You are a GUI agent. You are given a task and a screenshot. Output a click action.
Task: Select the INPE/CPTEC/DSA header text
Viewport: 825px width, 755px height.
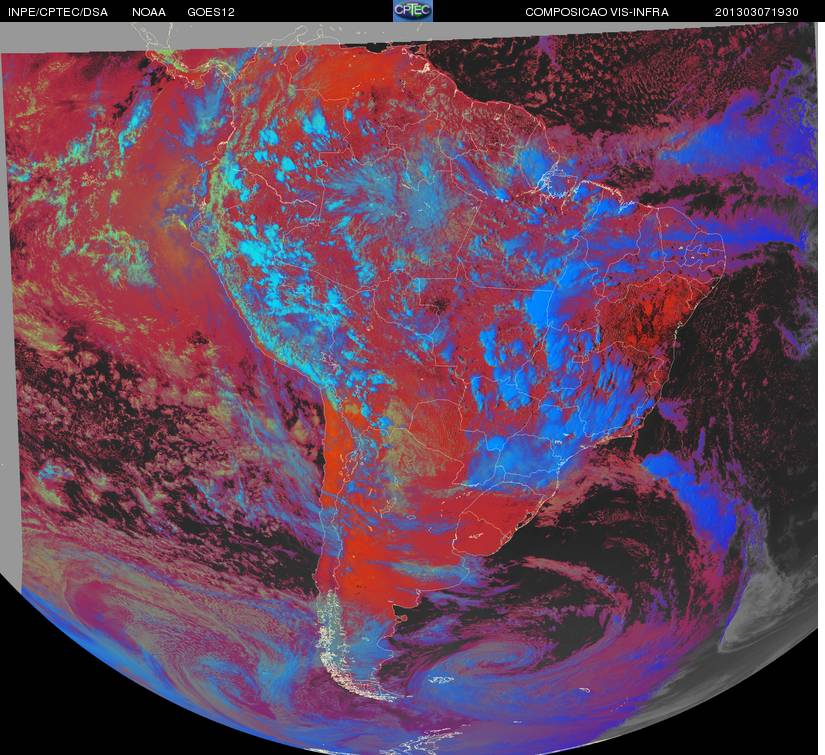point(58,12)
